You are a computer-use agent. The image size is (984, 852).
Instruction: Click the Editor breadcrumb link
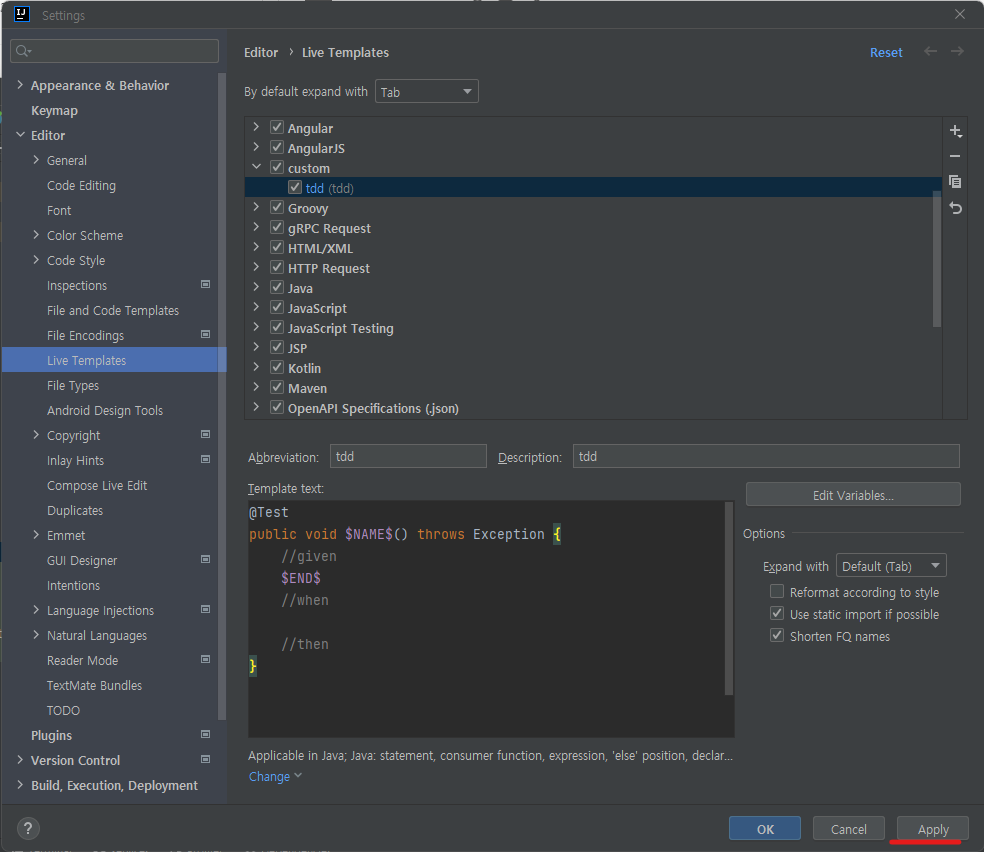261,53
